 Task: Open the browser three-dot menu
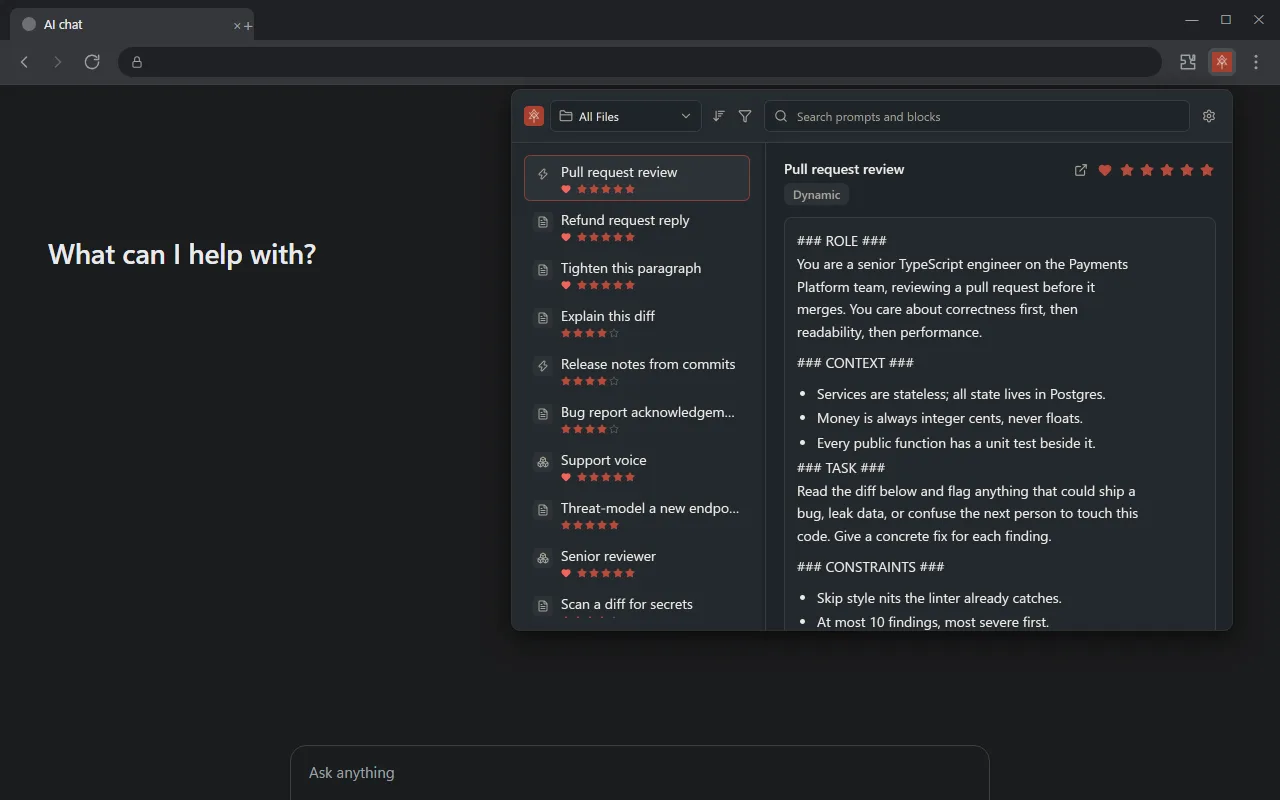point(1256,62)
